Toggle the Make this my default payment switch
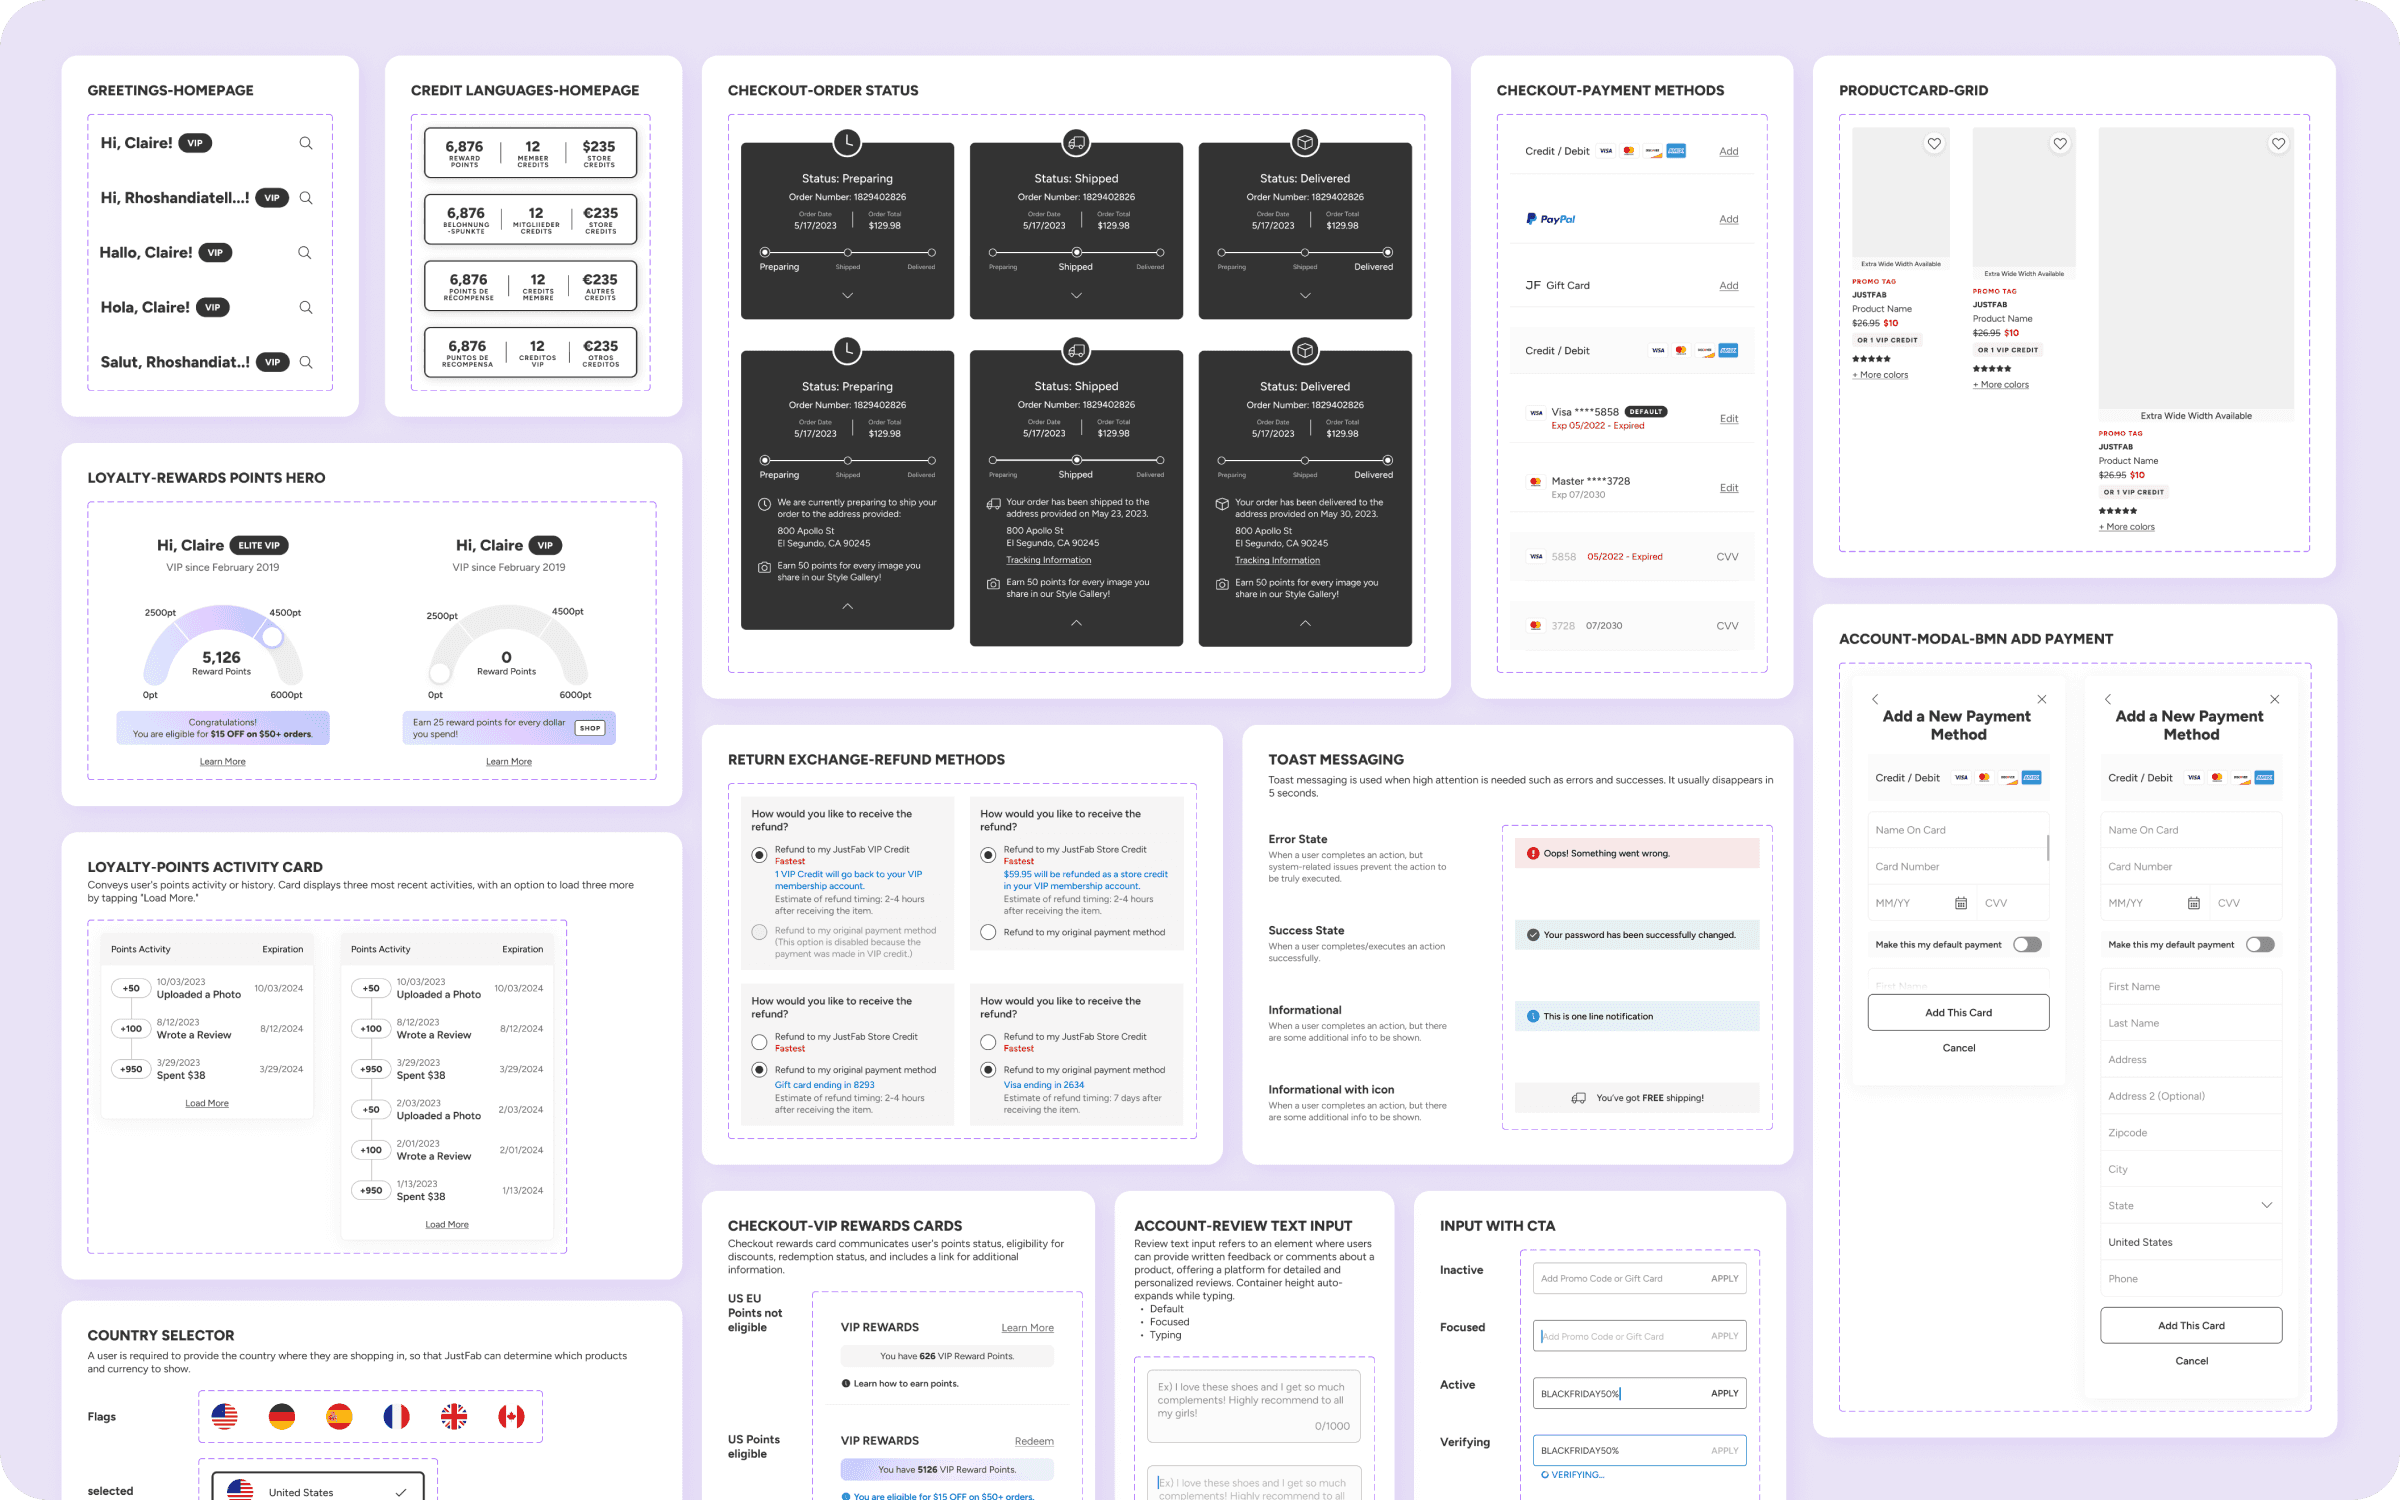 [x=2030, y=944]
